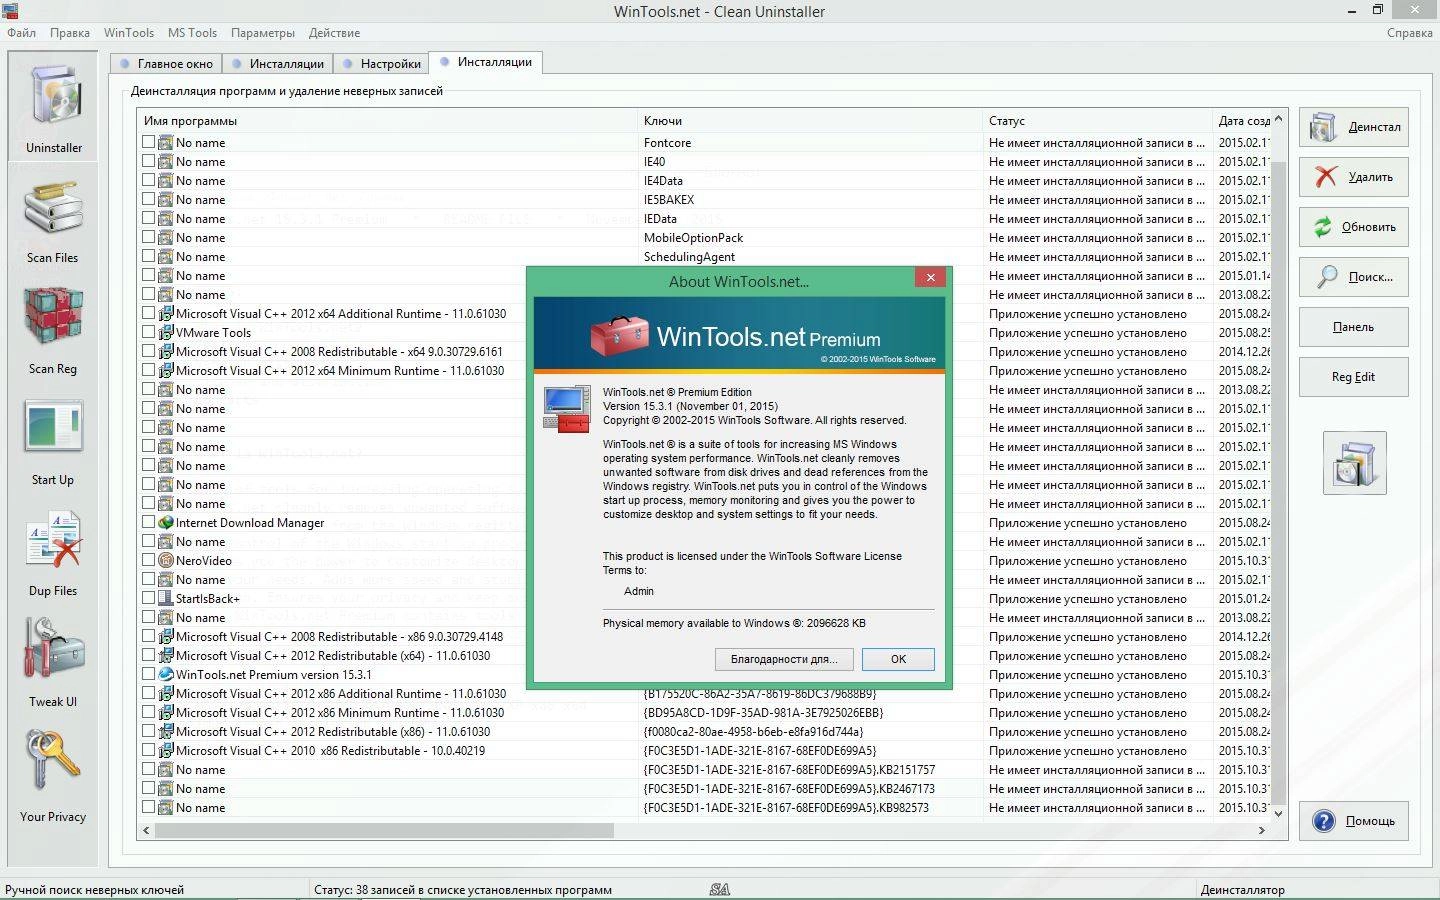This screenshot has width=1440, height=900.
Task: Open the Scan Reg tool
Action: [53, 330]
